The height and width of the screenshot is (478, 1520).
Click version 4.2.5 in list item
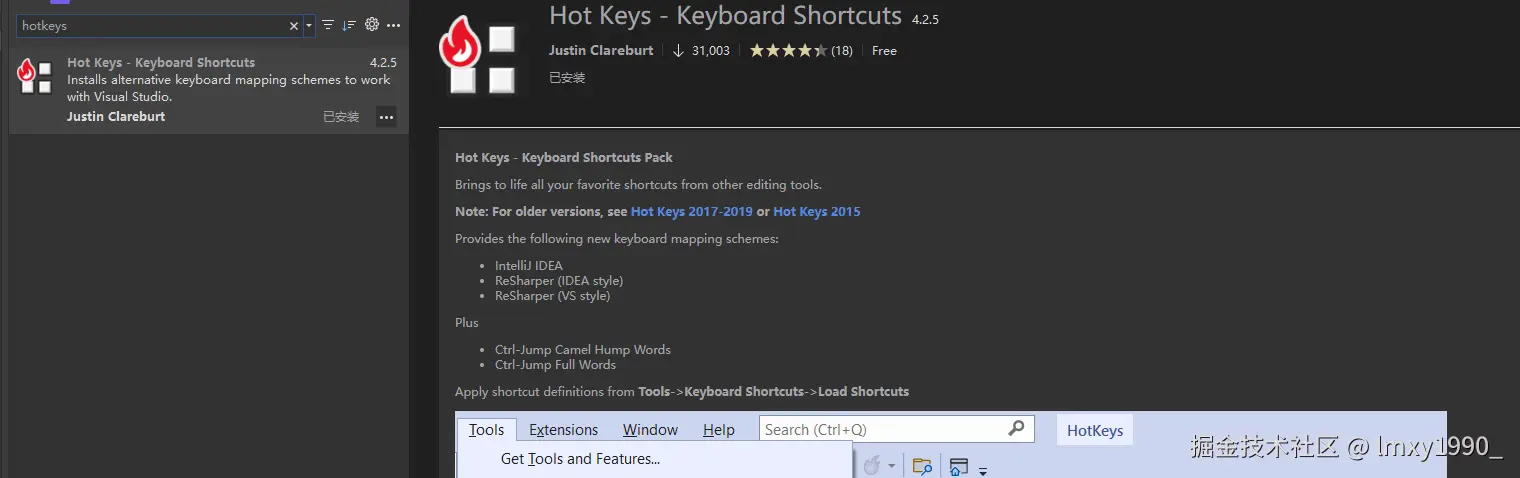click(x=383, y=62)
